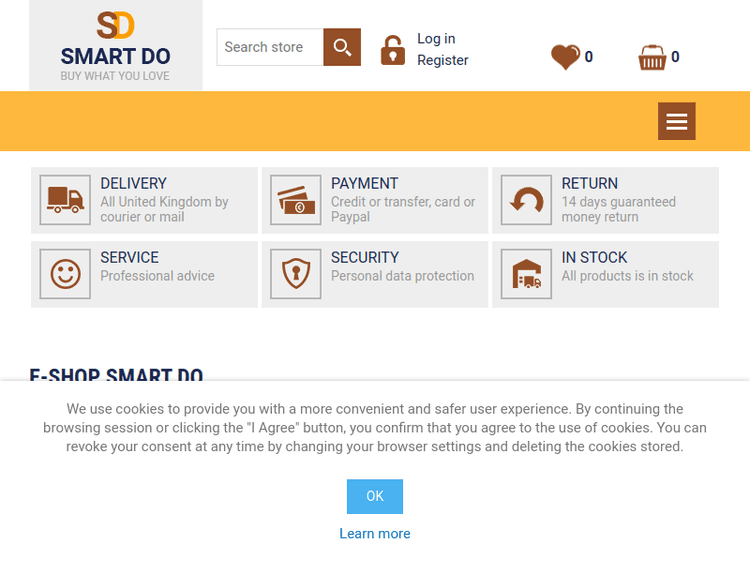Select the IN STOCK heading text
Screen dimensions: 750x563
click(594, 257)
